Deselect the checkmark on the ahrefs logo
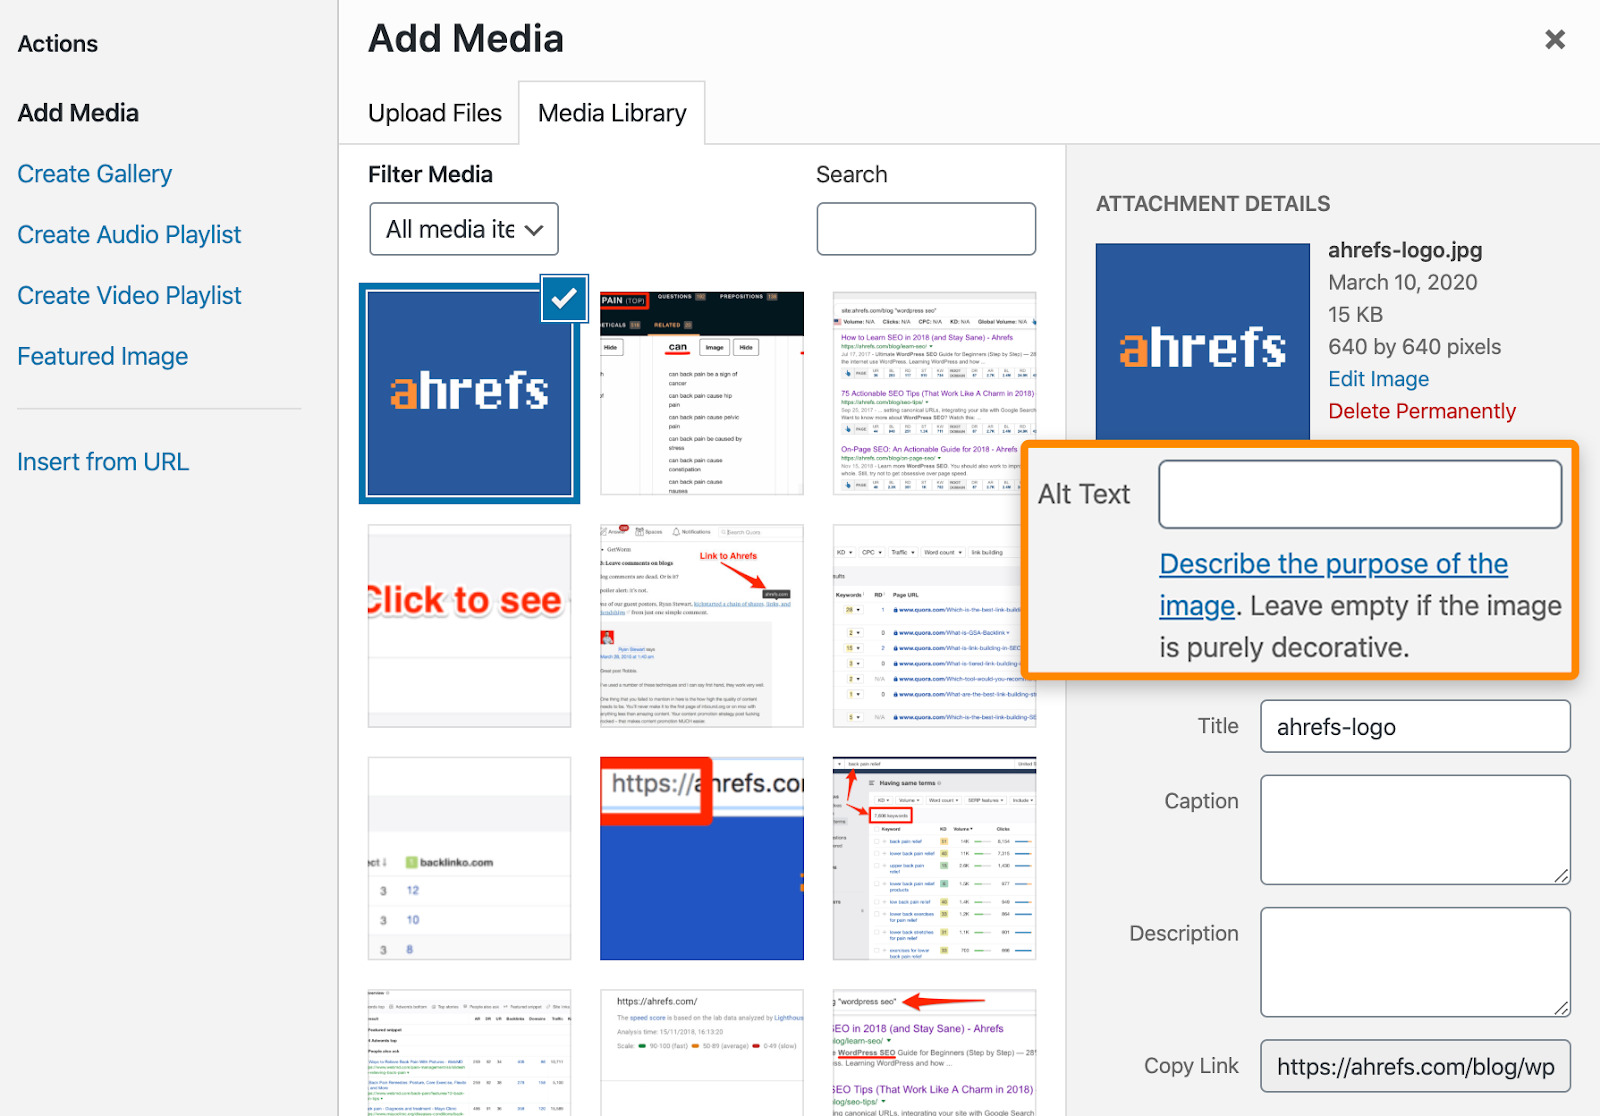Screen dimensions: 1600x1116 (563, 298)
